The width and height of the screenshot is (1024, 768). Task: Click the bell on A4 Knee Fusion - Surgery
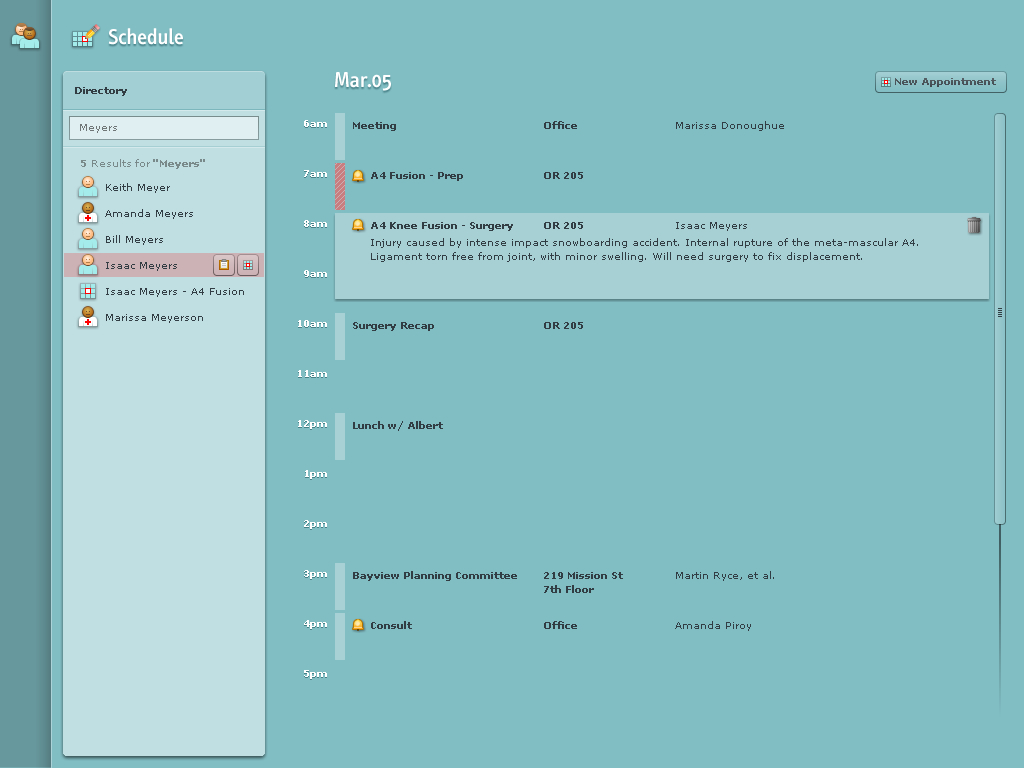[358, 226]
